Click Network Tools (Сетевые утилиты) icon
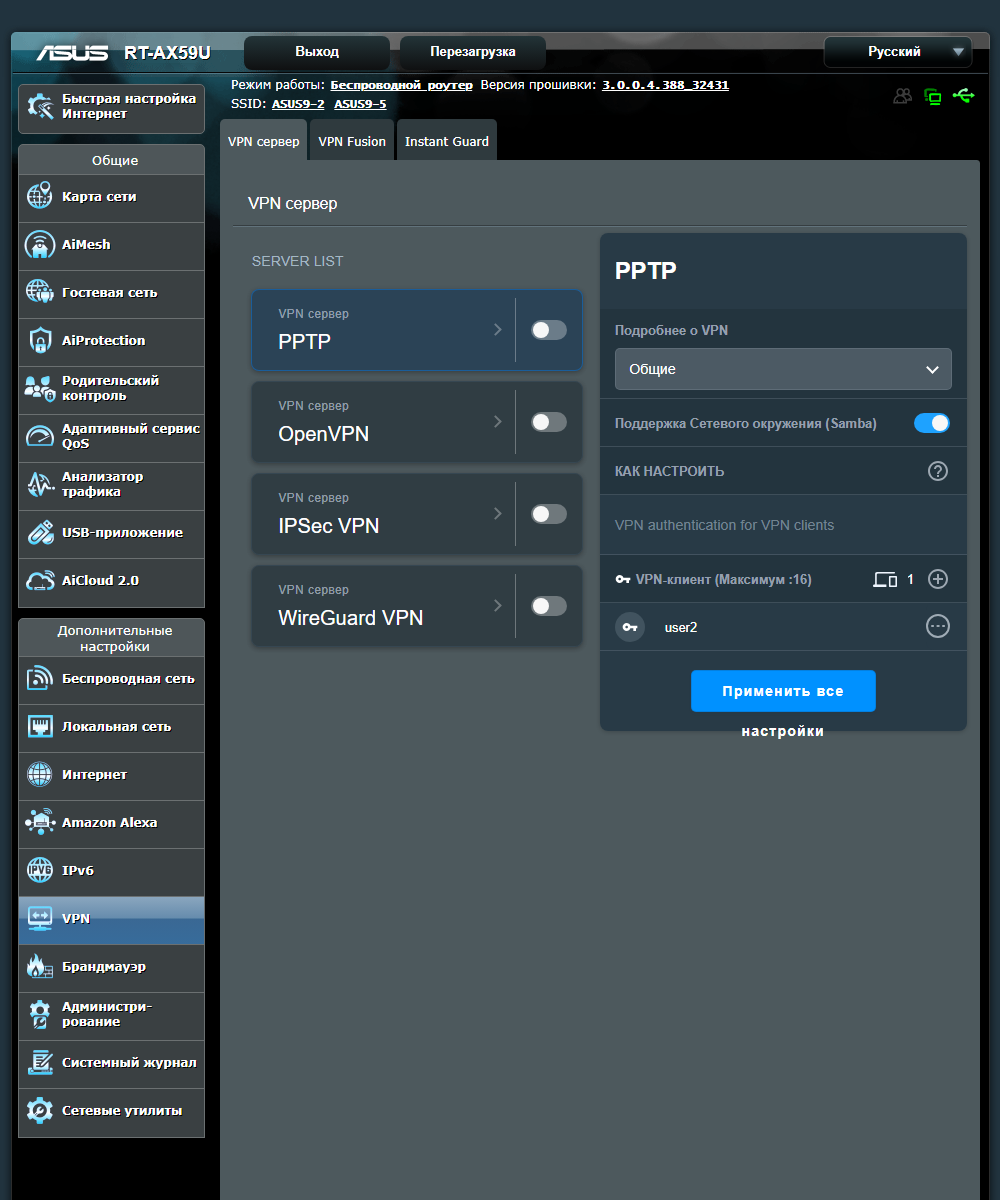1000x1200 pixels. 40,1111
